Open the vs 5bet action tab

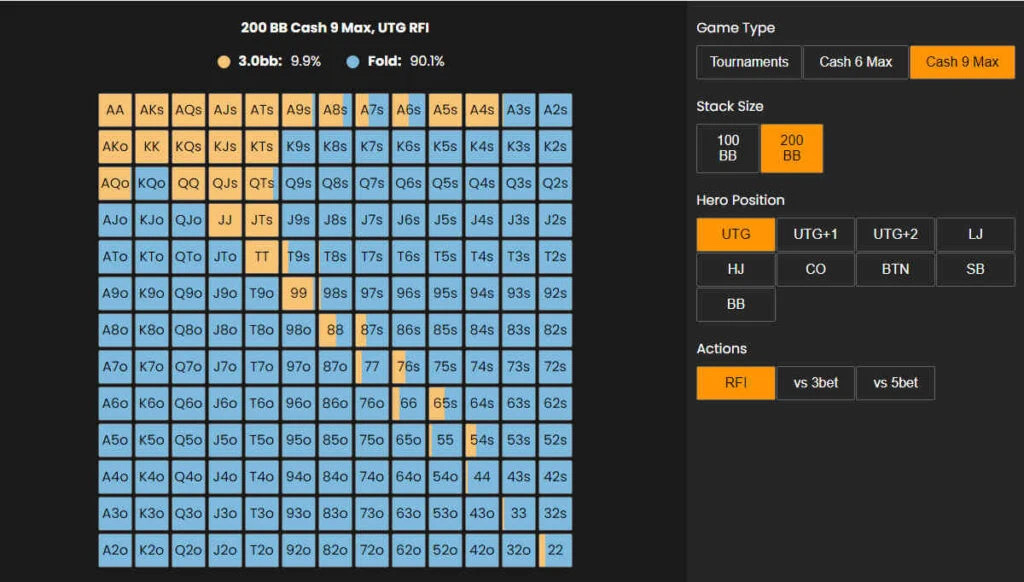tap(895, 383)
